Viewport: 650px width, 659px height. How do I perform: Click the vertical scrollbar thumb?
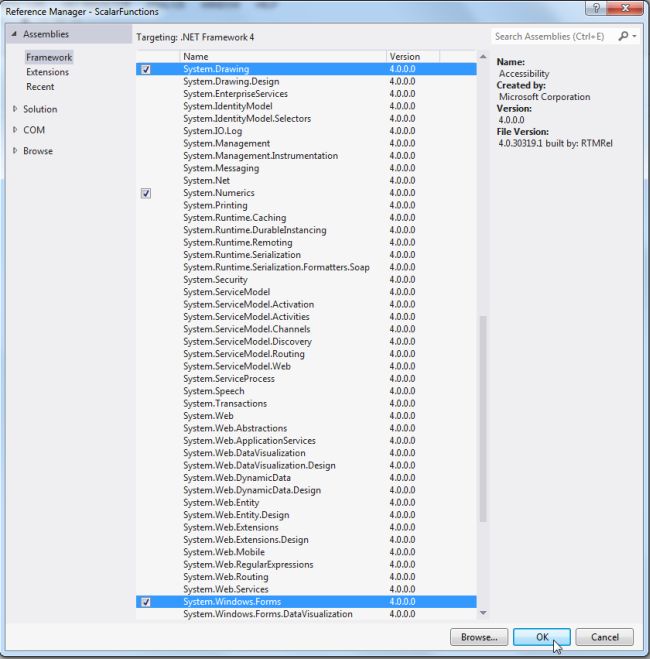click(x=483, y=419)
